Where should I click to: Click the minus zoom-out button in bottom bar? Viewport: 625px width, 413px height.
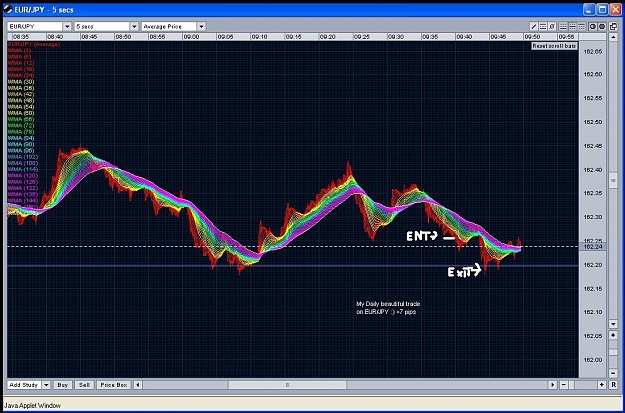564,385
